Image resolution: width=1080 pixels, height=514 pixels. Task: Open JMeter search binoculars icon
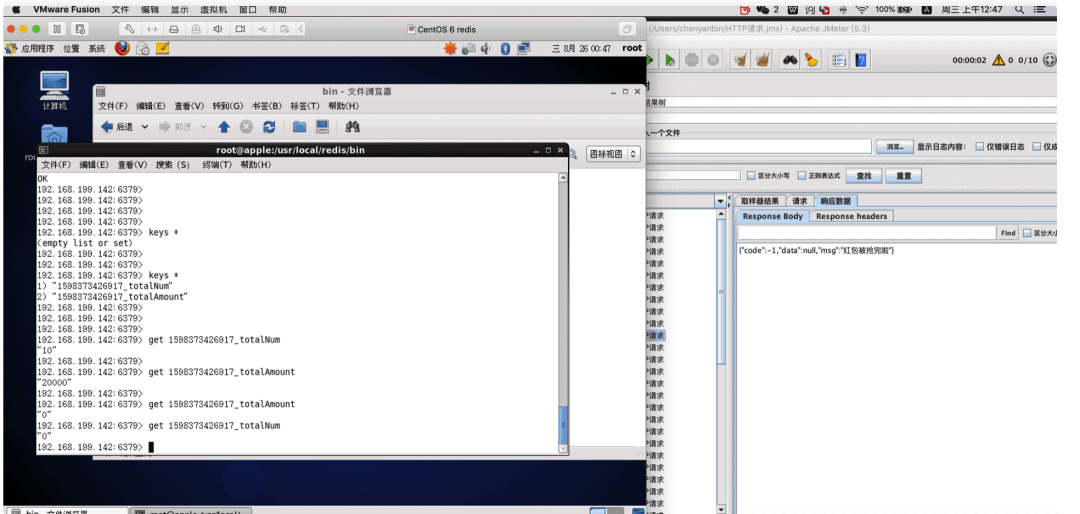789,60
